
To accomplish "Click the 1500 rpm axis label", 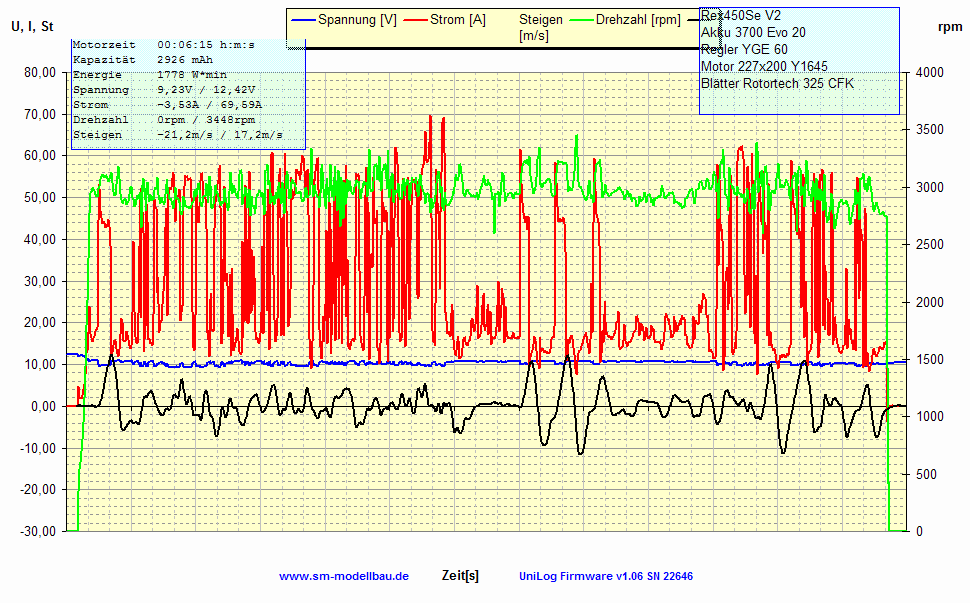I will pyautogui.click(x=930, y=359).
